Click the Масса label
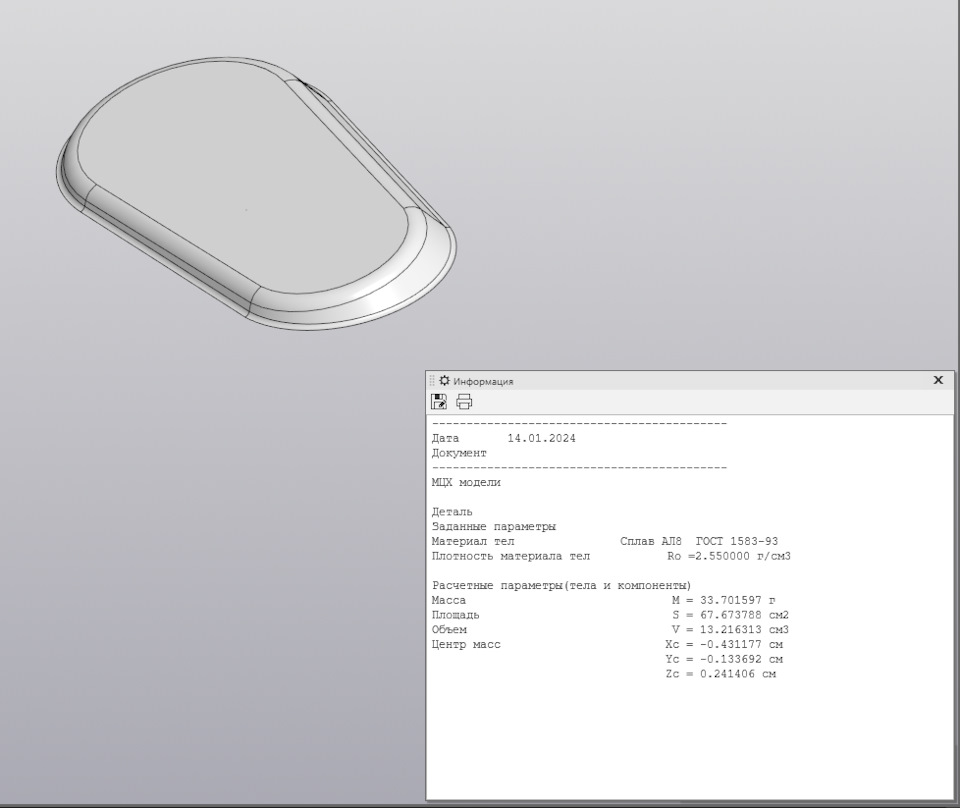Image resolution: width=960 pixels, height=808 pixels. tap(449, 600)
